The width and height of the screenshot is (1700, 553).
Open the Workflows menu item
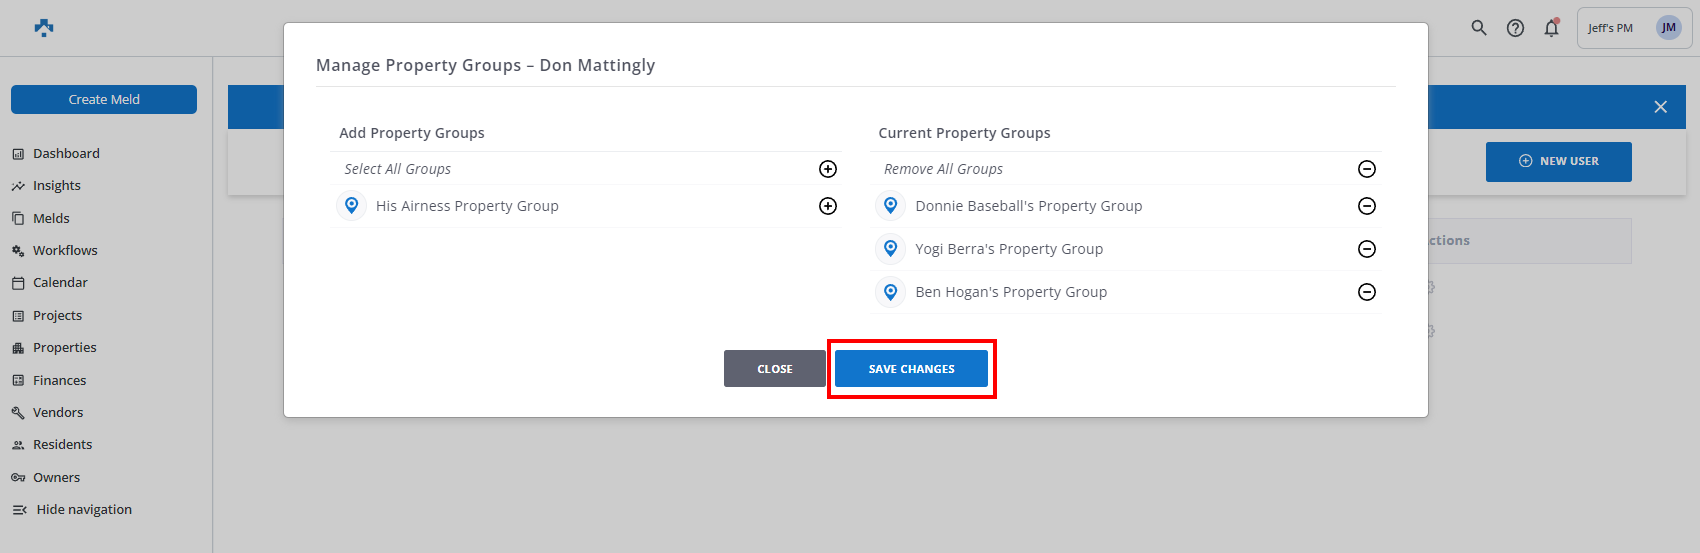click(65, 250)
